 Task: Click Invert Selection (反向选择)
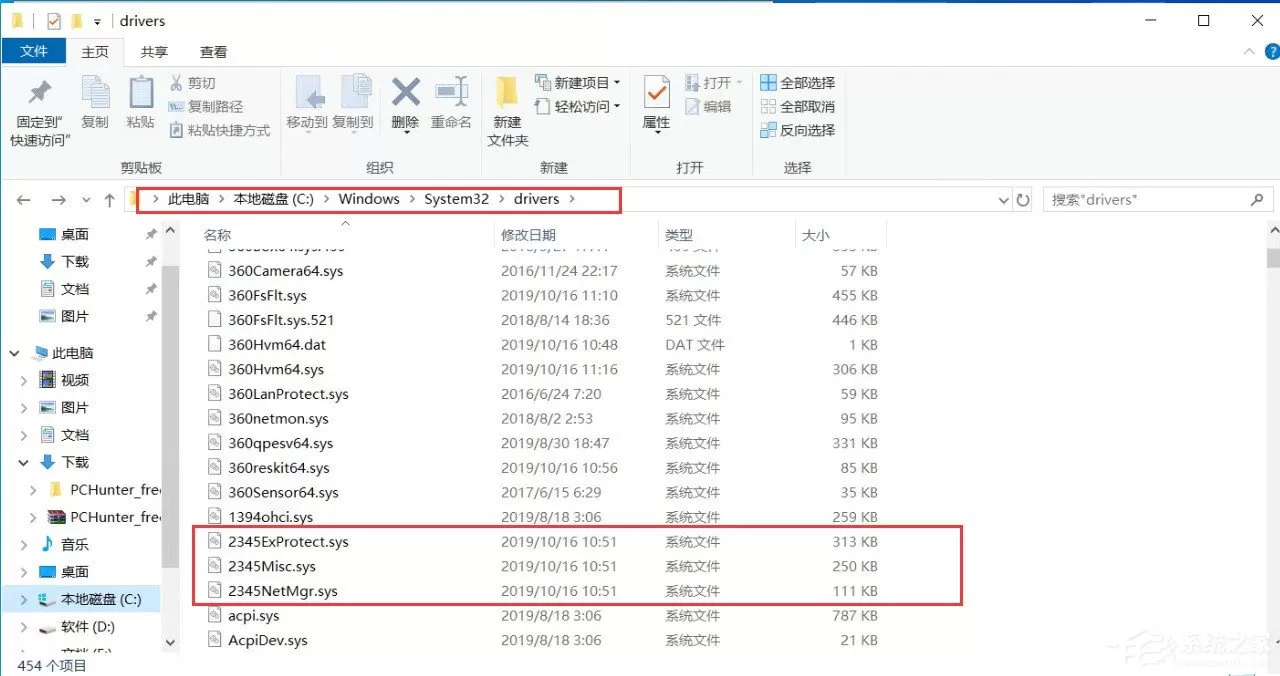797,130
